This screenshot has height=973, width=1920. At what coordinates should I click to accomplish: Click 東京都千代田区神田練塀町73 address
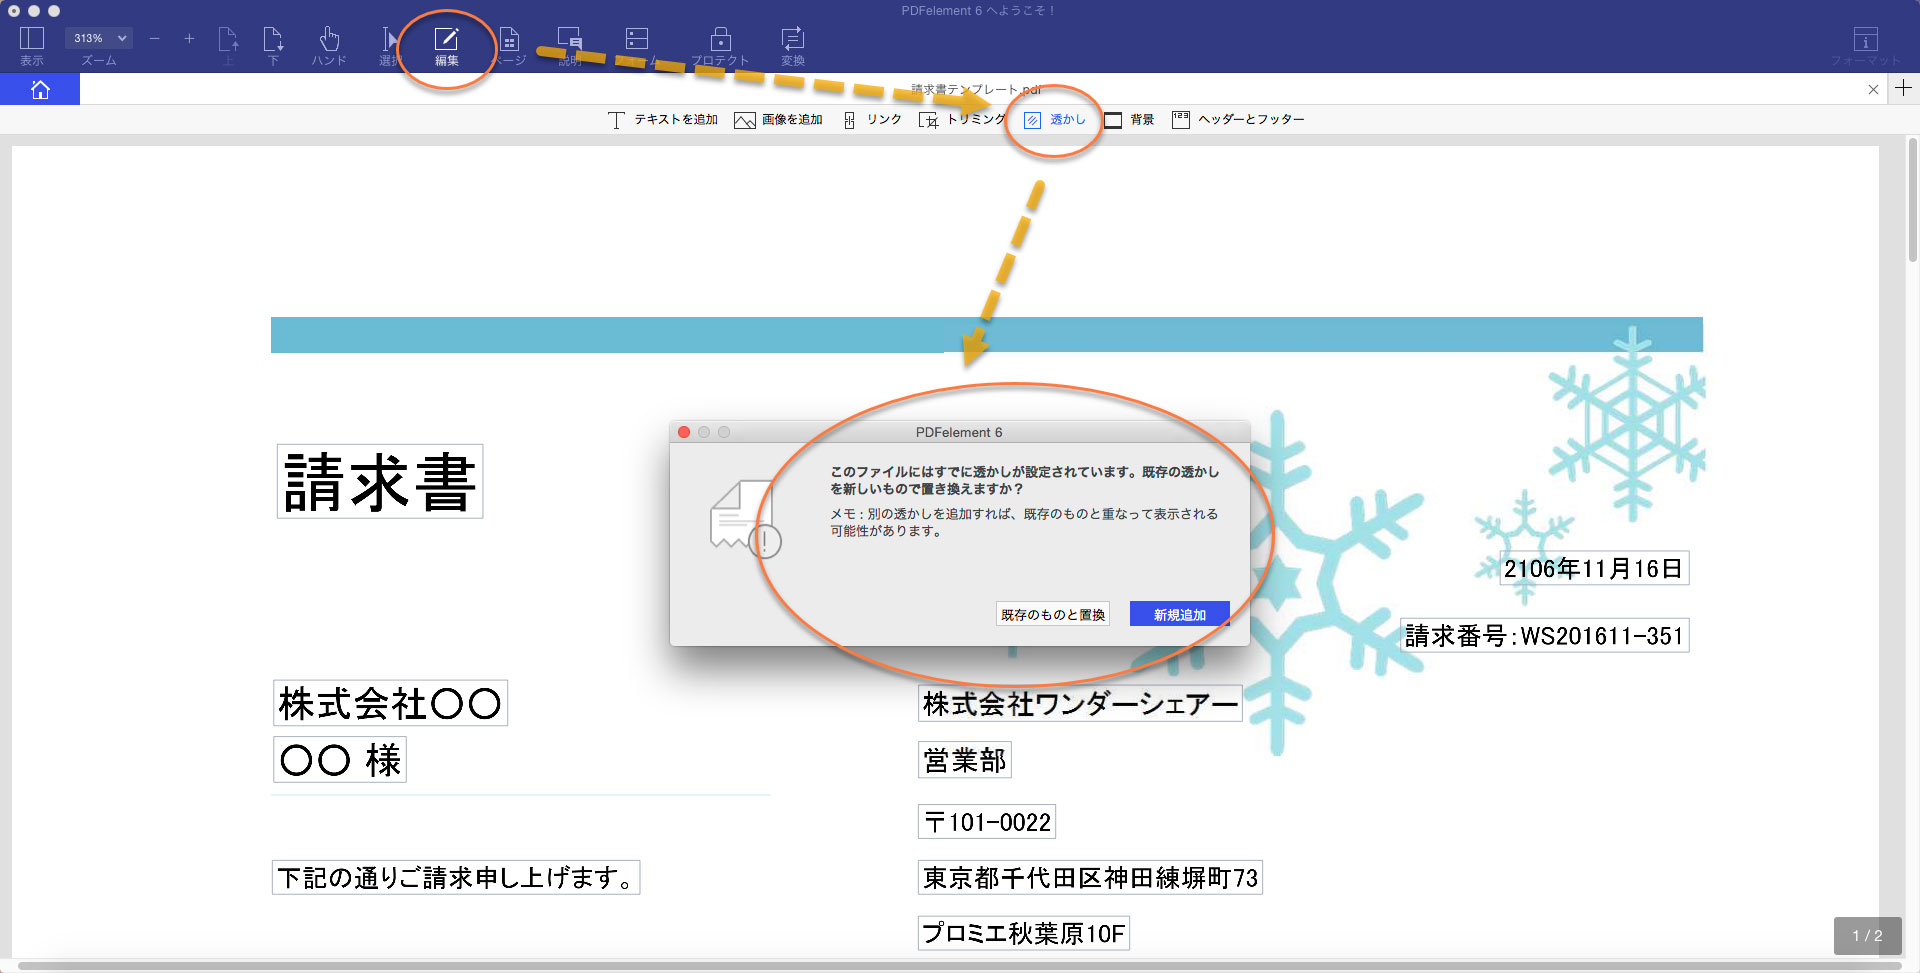[x=1090, y=877]
